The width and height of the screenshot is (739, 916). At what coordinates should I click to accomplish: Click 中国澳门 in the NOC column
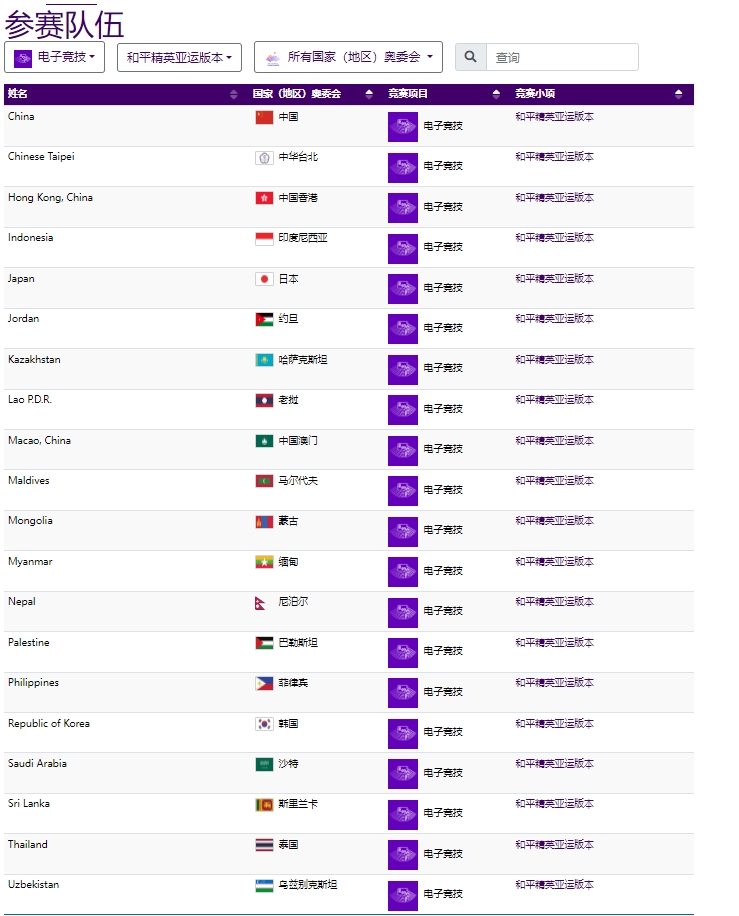tap(298, 440)
